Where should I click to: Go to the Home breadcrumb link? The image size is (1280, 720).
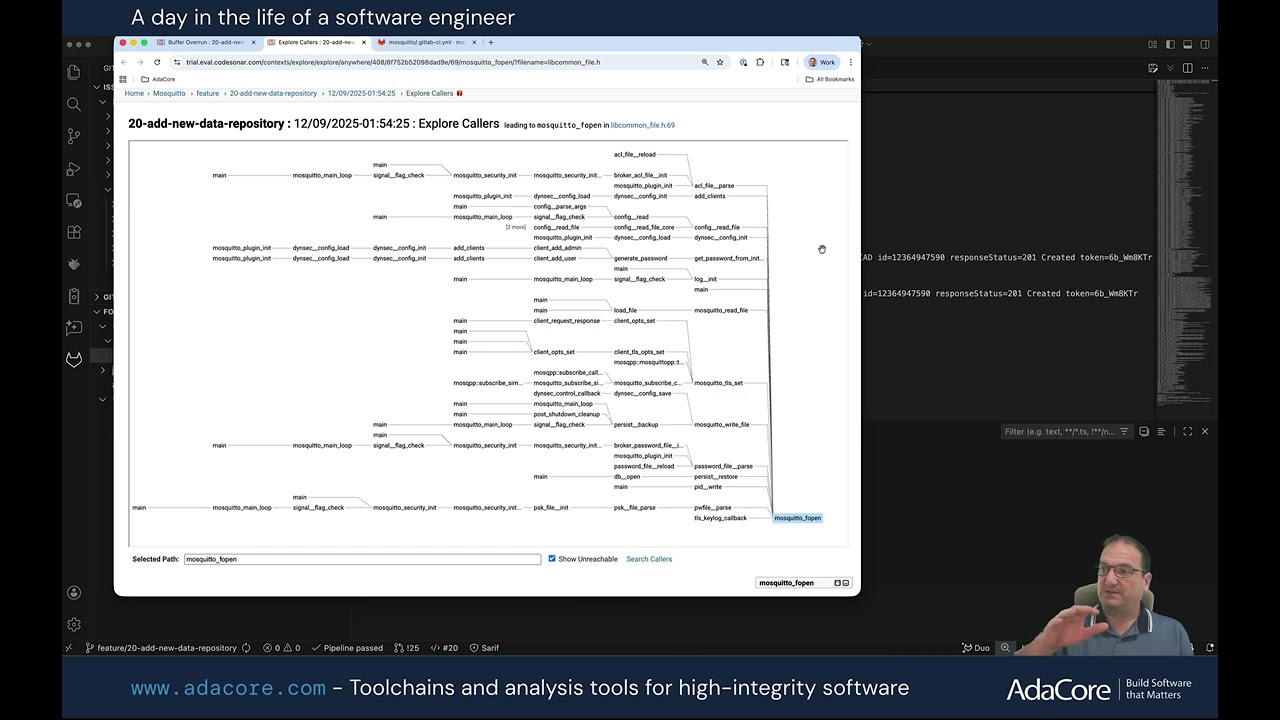pos(134,93)
